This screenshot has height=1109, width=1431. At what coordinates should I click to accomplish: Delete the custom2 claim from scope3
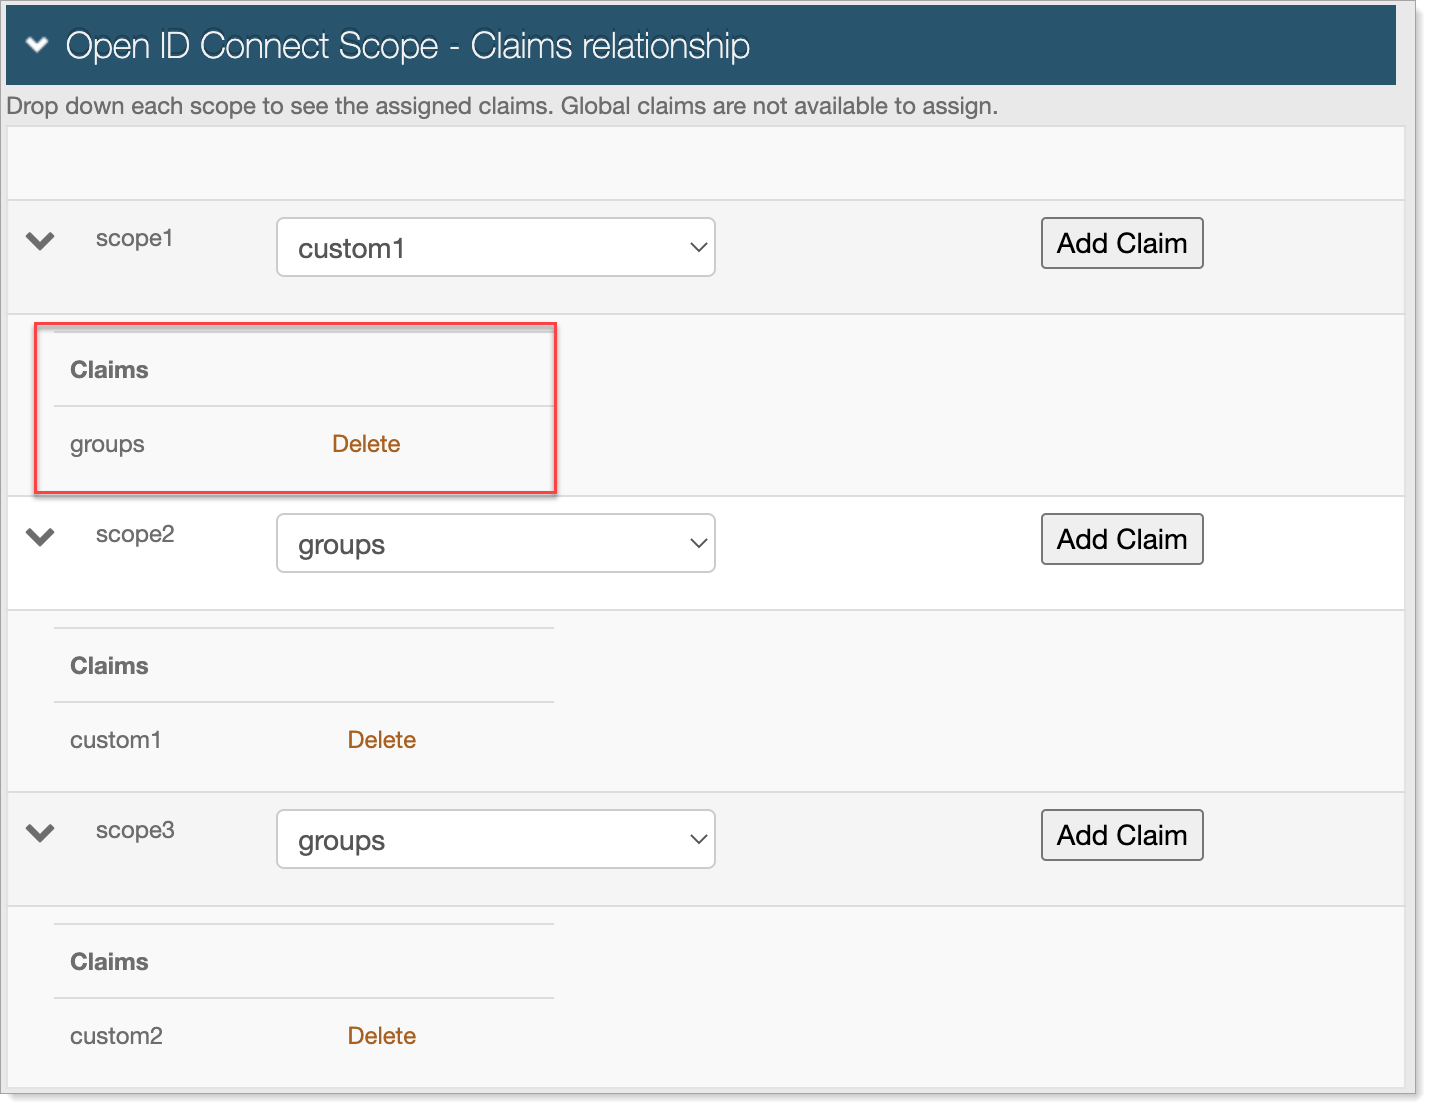(x=381, y=1036)
